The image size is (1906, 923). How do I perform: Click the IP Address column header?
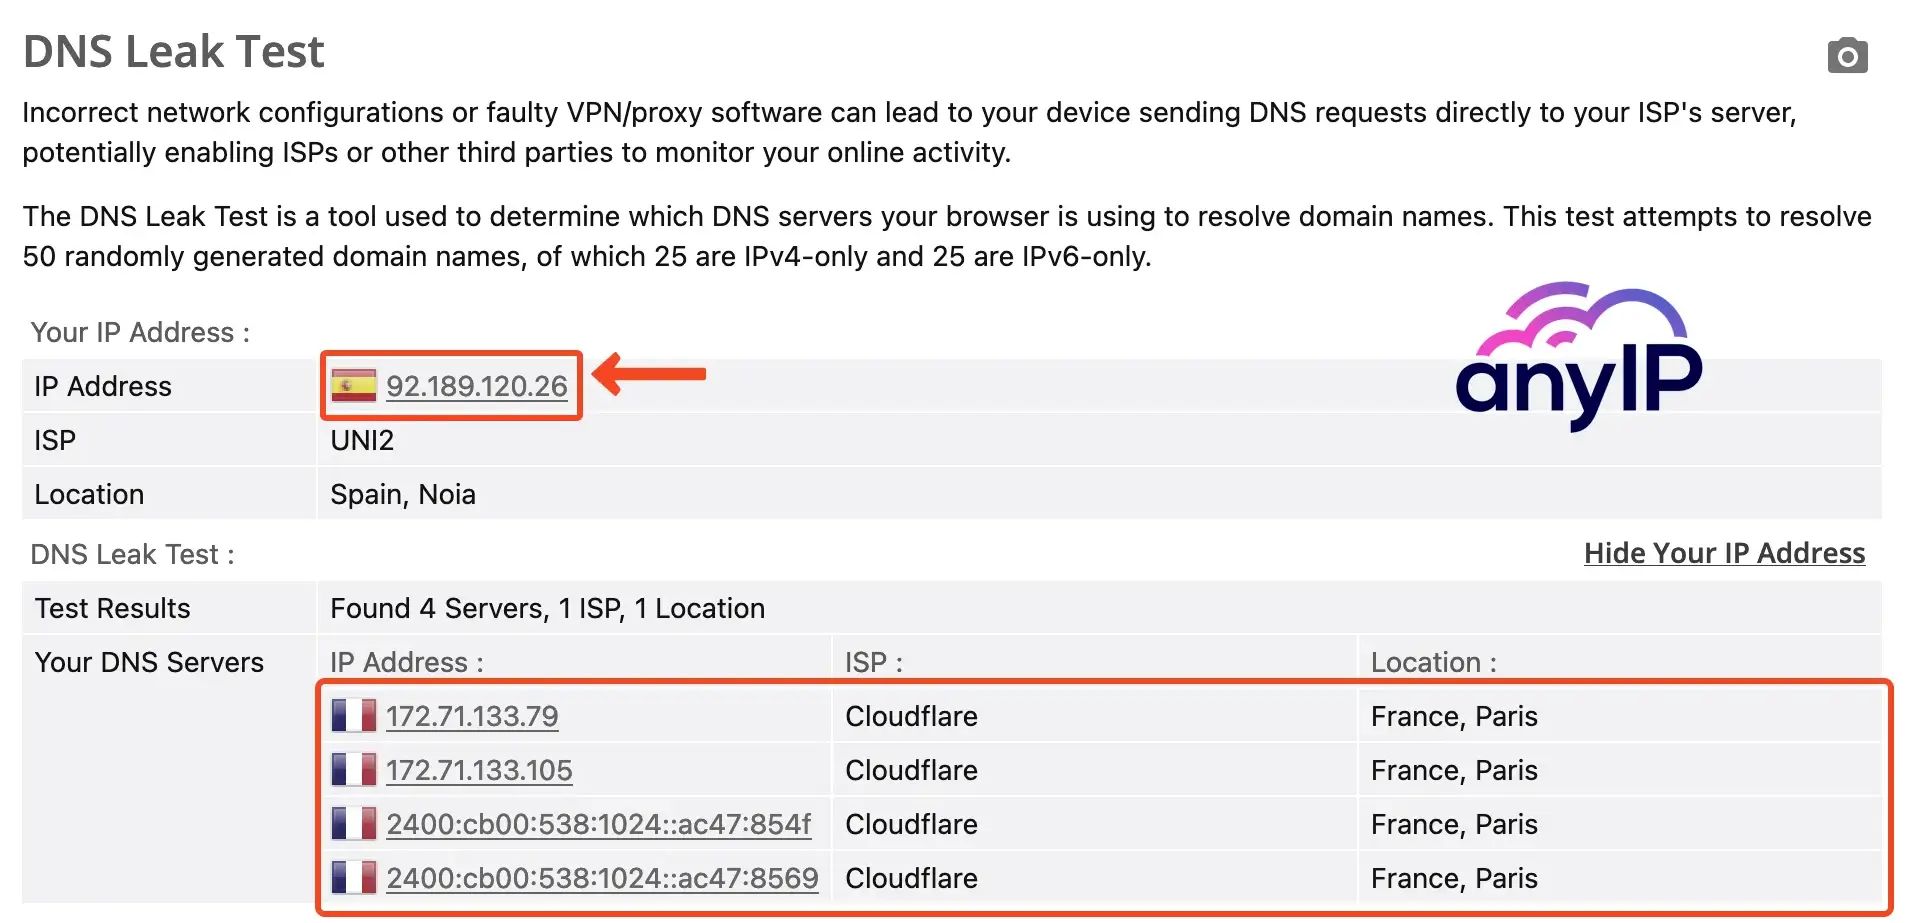pyautogui.click(x=405, y=662)
